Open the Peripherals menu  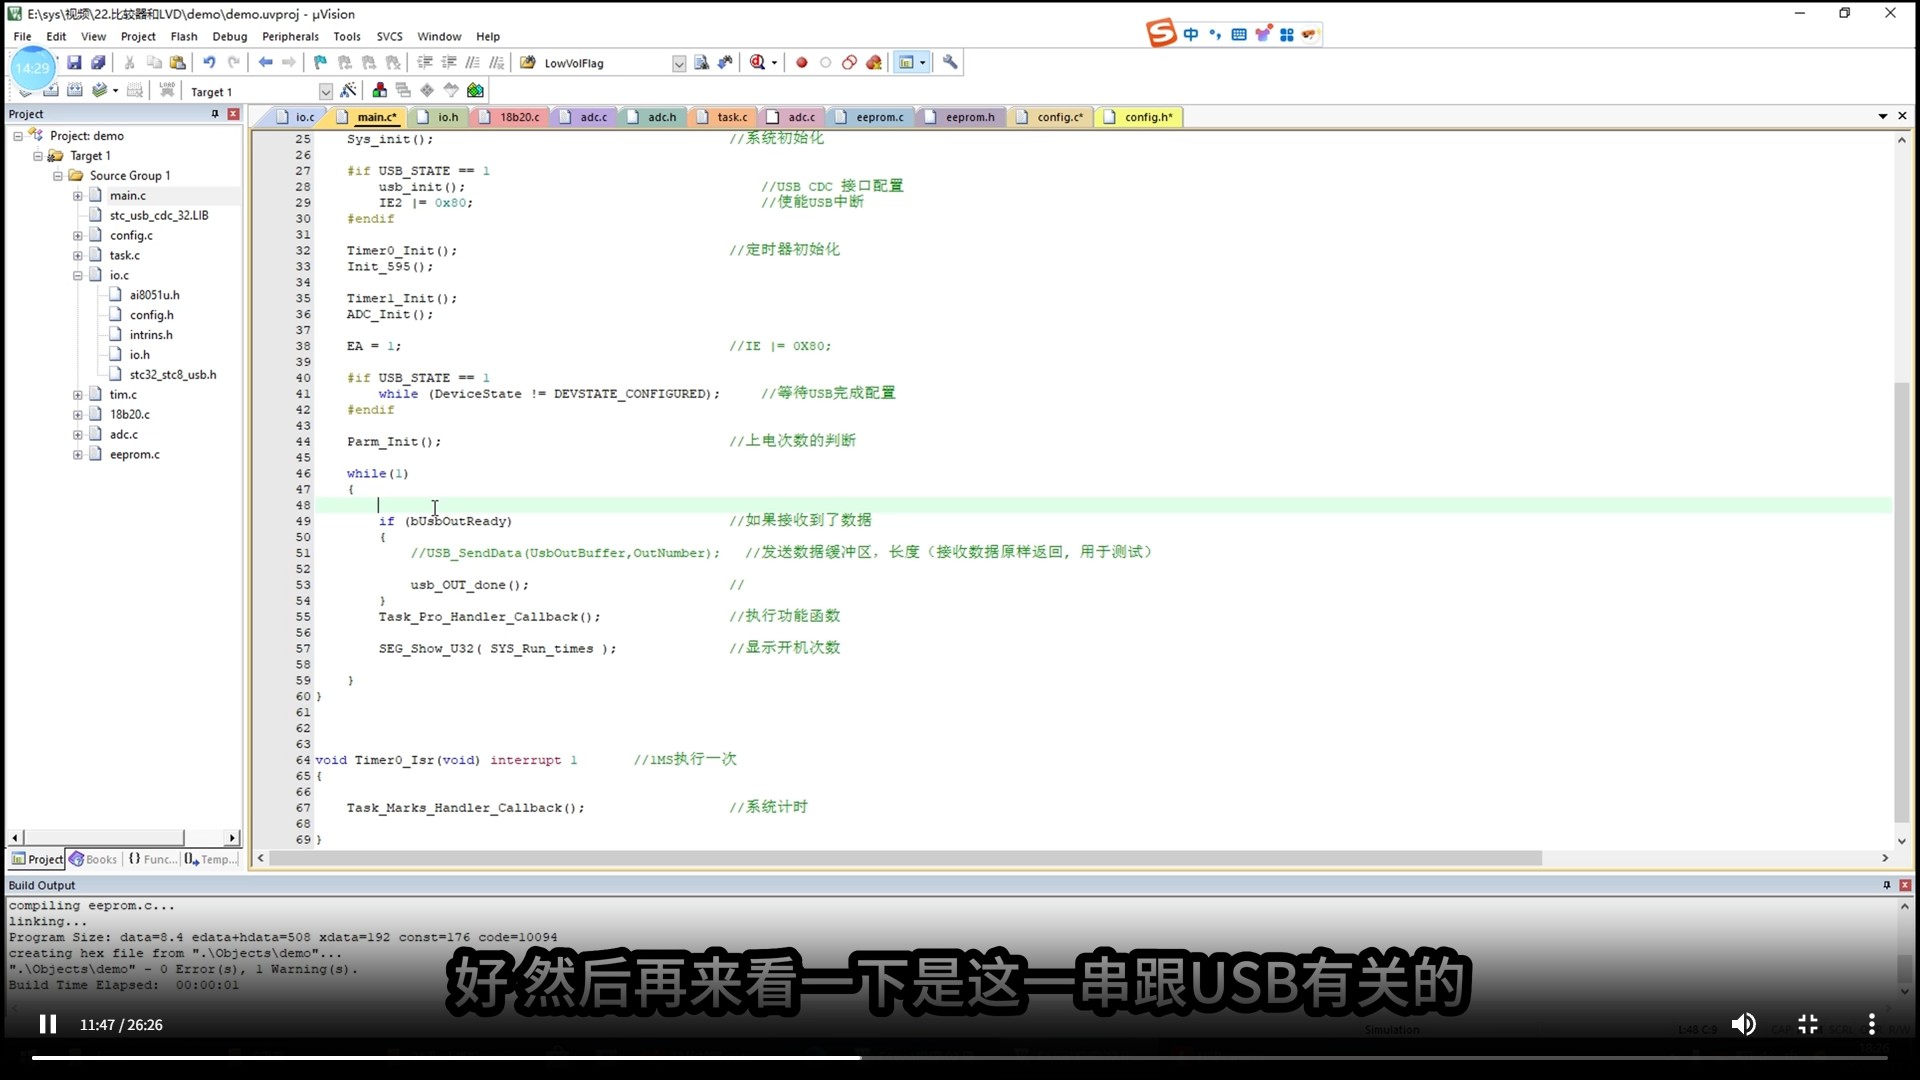290,36
